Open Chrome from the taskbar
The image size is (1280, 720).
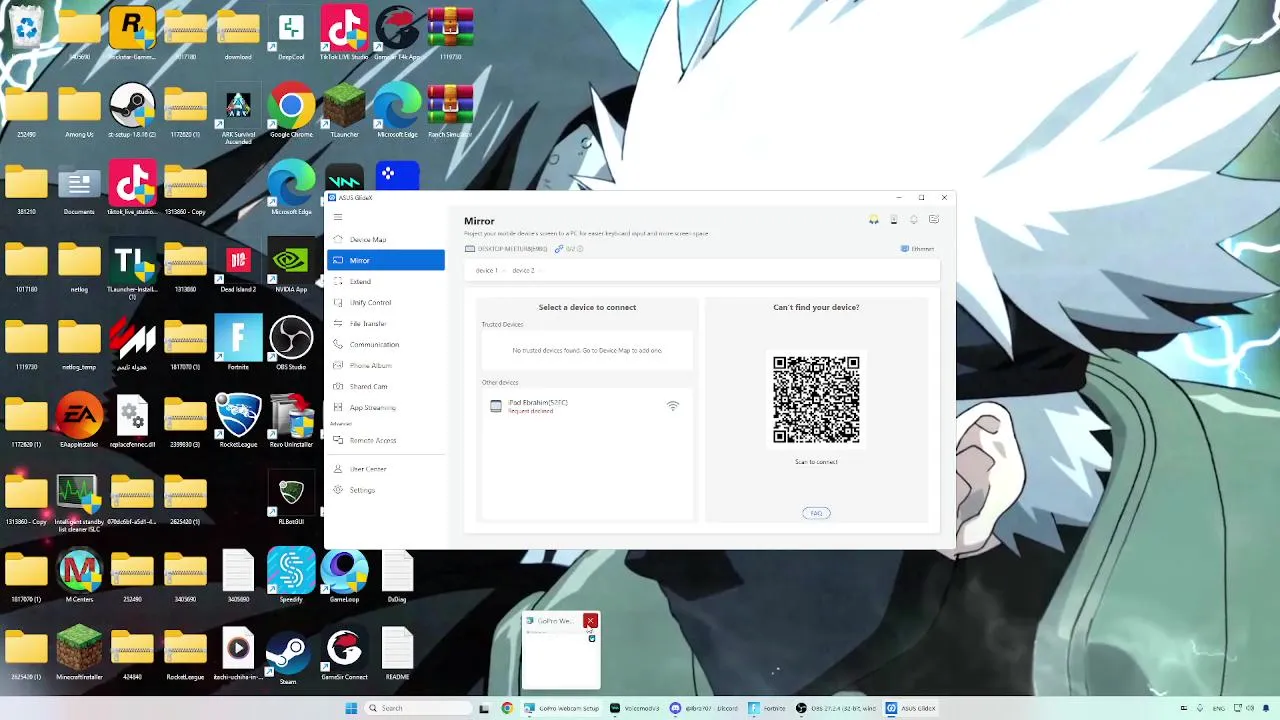tap(507, 708)
